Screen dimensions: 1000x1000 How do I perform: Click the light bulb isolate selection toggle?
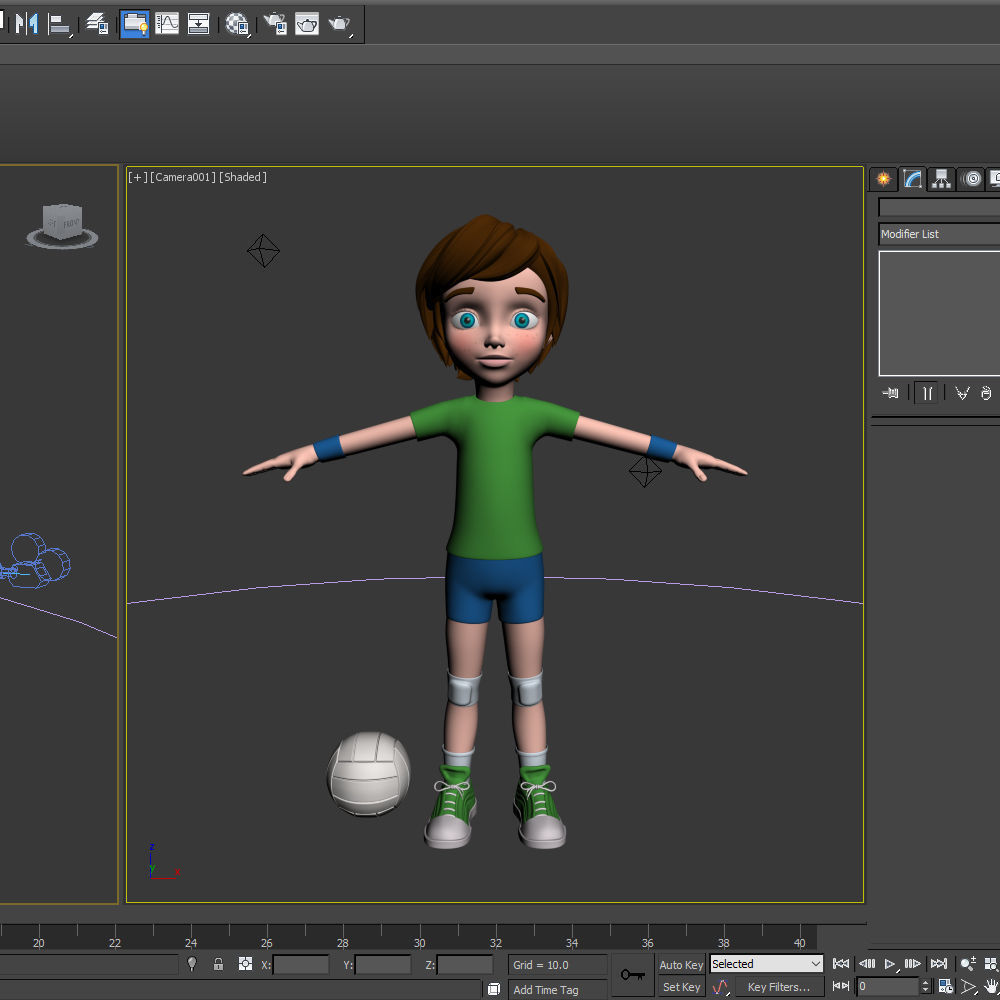(191, 964)
